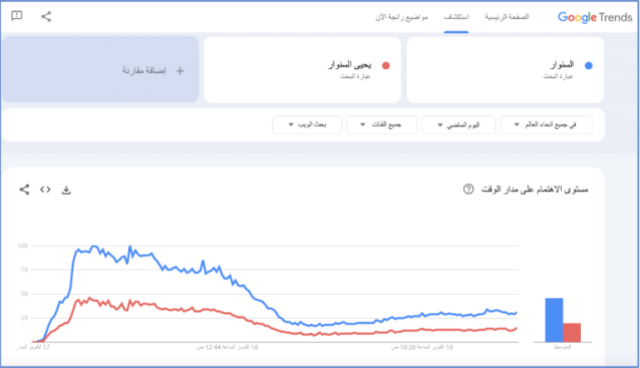Screen dimensions: 640x368
Task: Click the share icon in header
Action: point(46,16)
